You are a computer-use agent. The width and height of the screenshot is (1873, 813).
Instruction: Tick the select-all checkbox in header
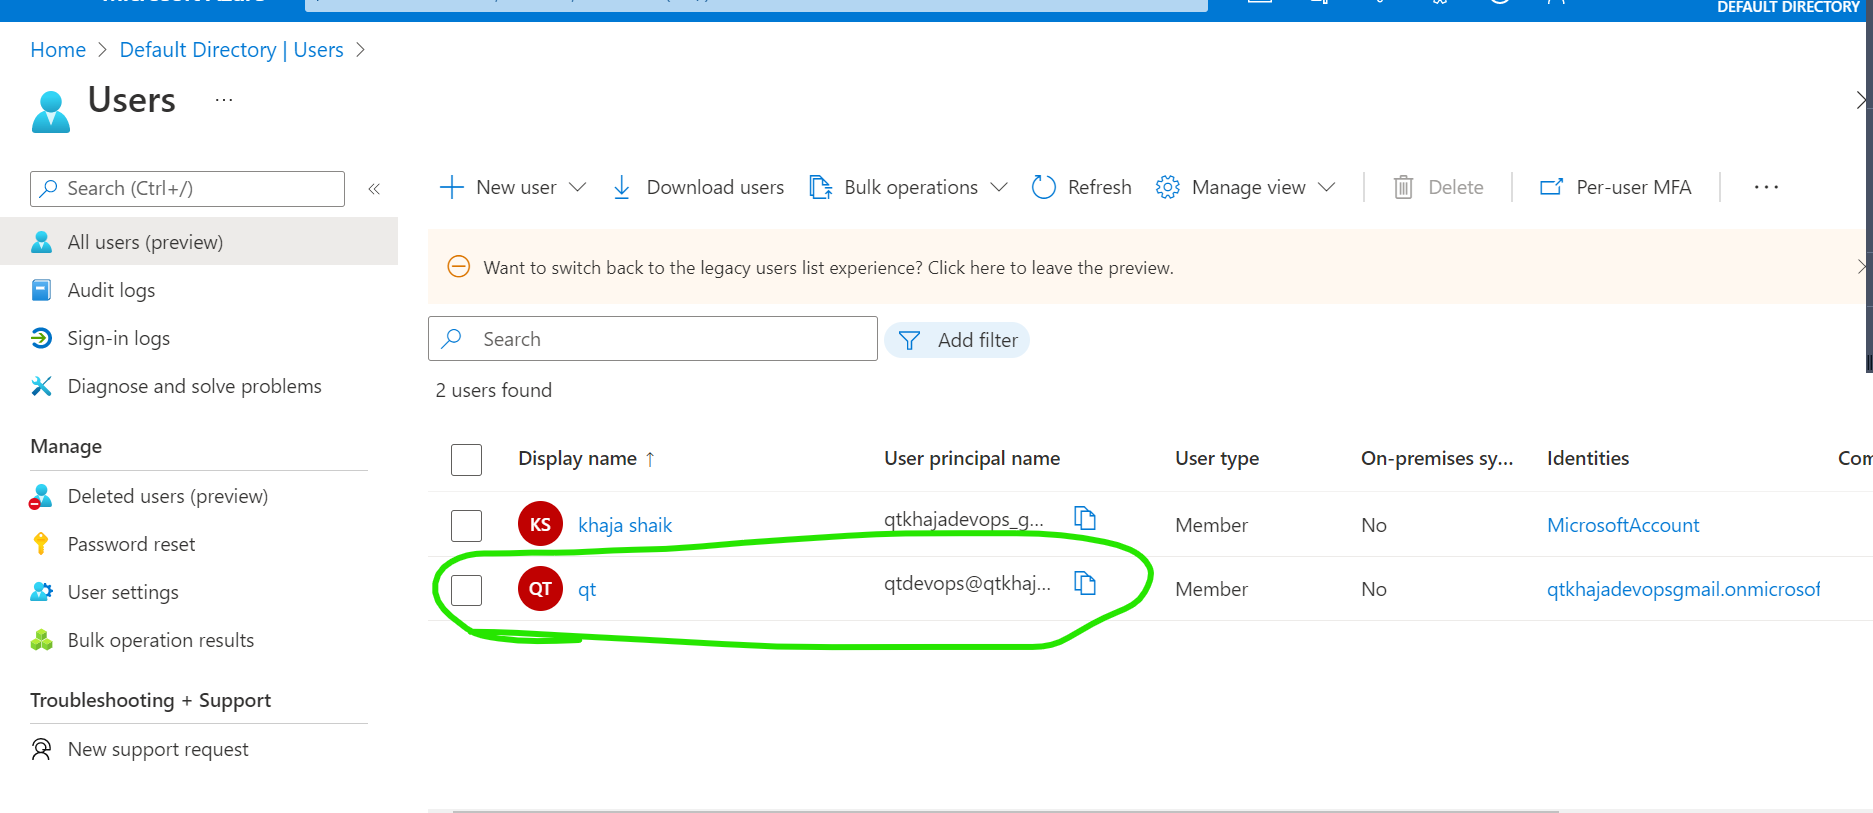(466, 460)
